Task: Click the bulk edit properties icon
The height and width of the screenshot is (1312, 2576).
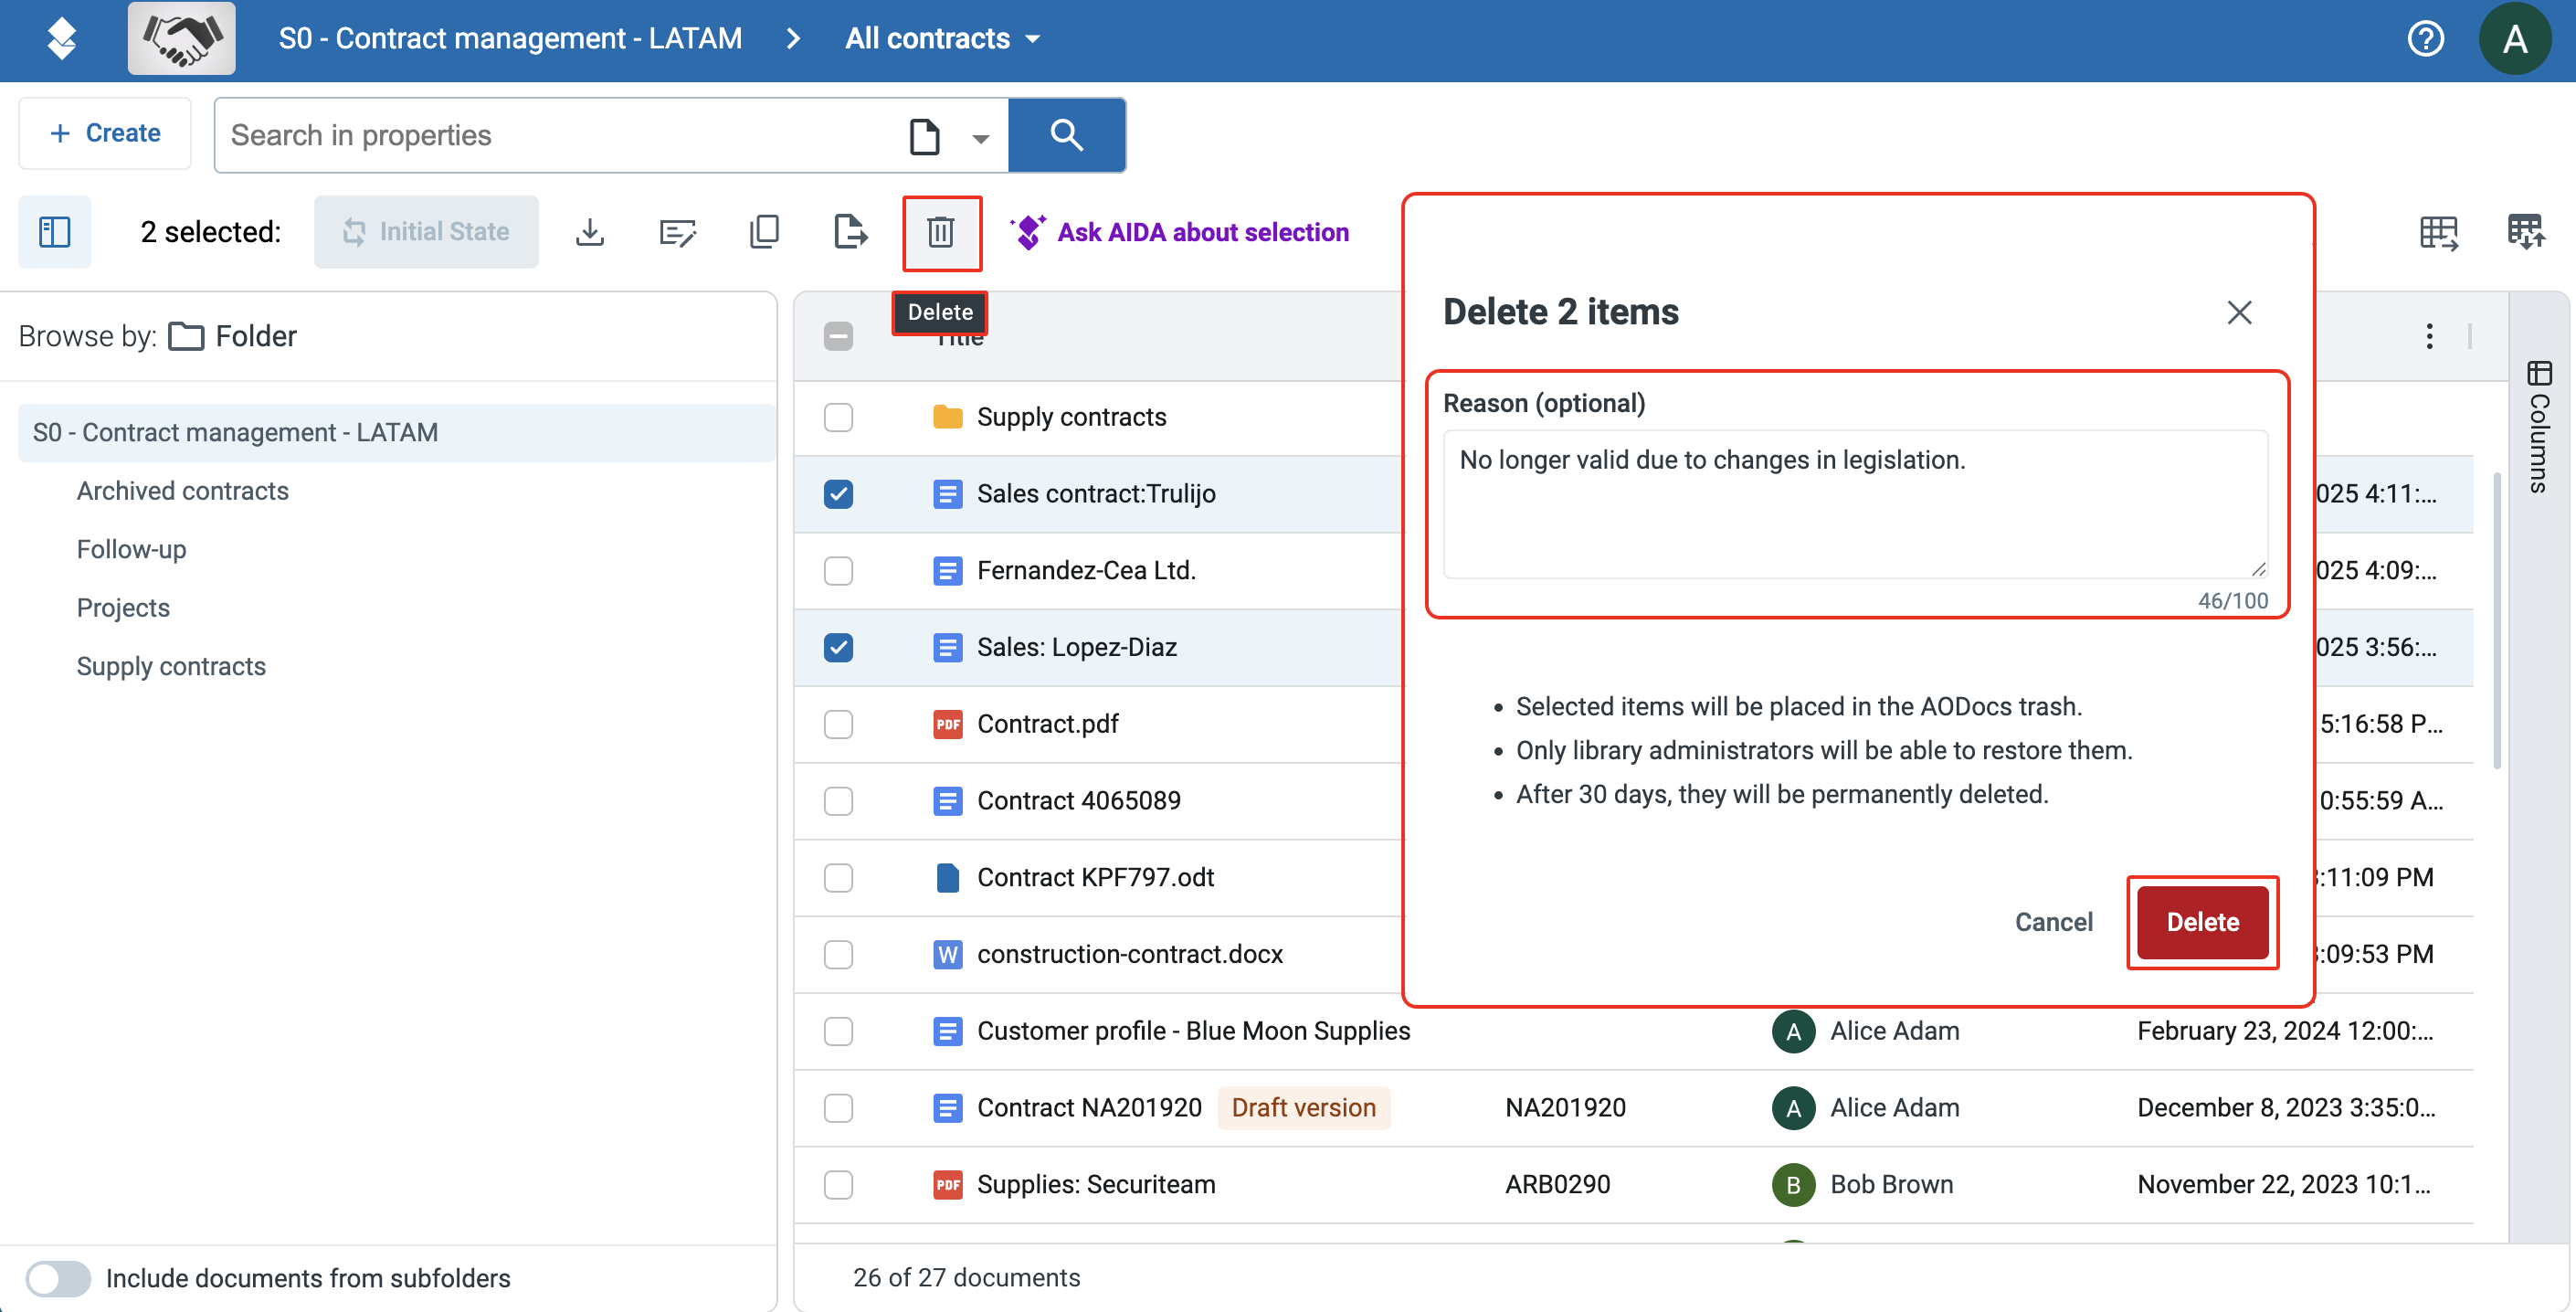Action: 677,232
